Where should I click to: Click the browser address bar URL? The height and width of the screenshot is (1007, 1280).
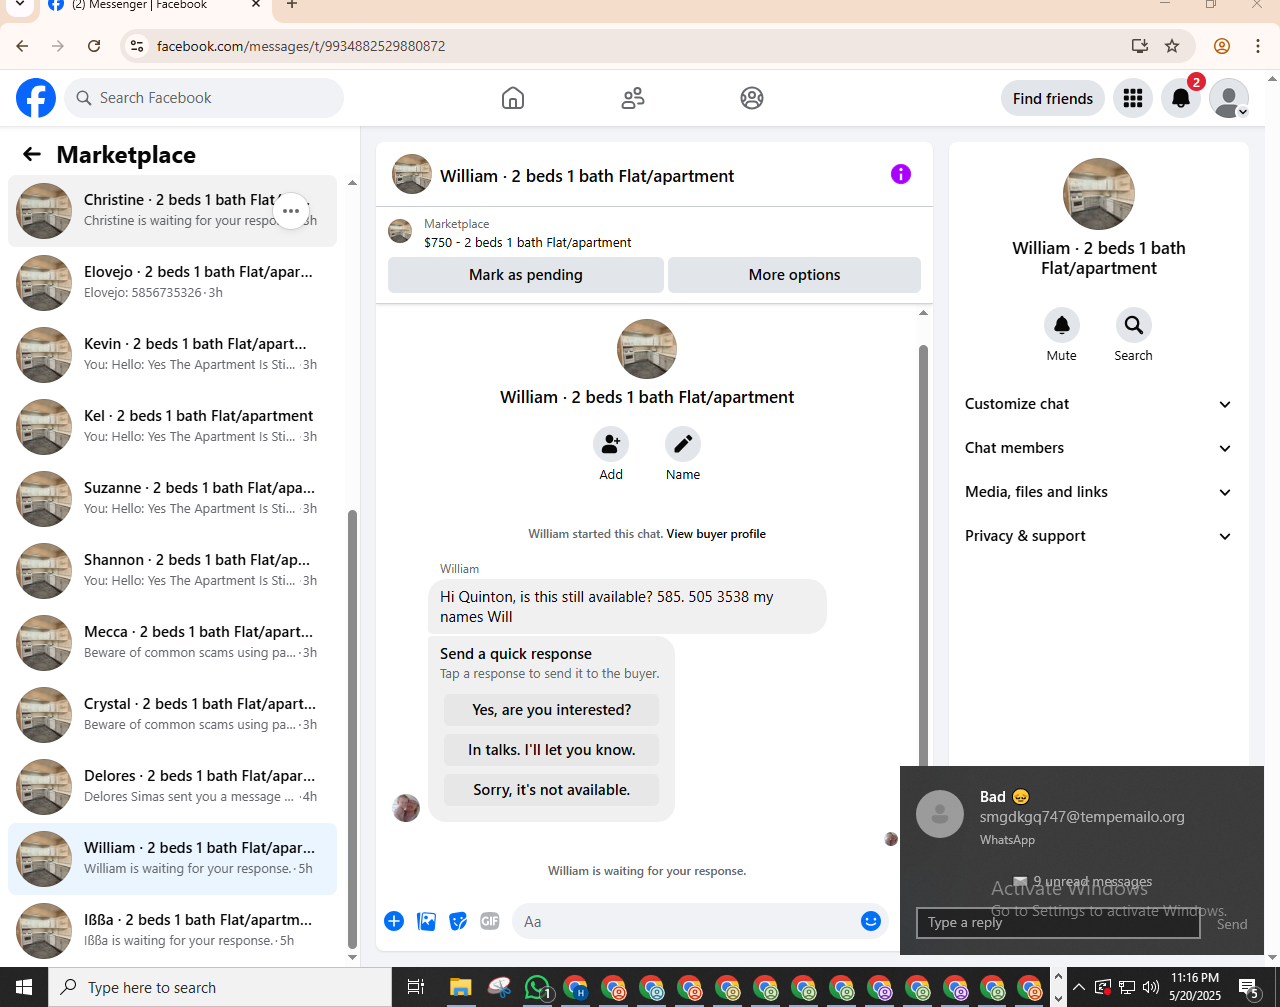pyautogui.click(x=301, y=46)
